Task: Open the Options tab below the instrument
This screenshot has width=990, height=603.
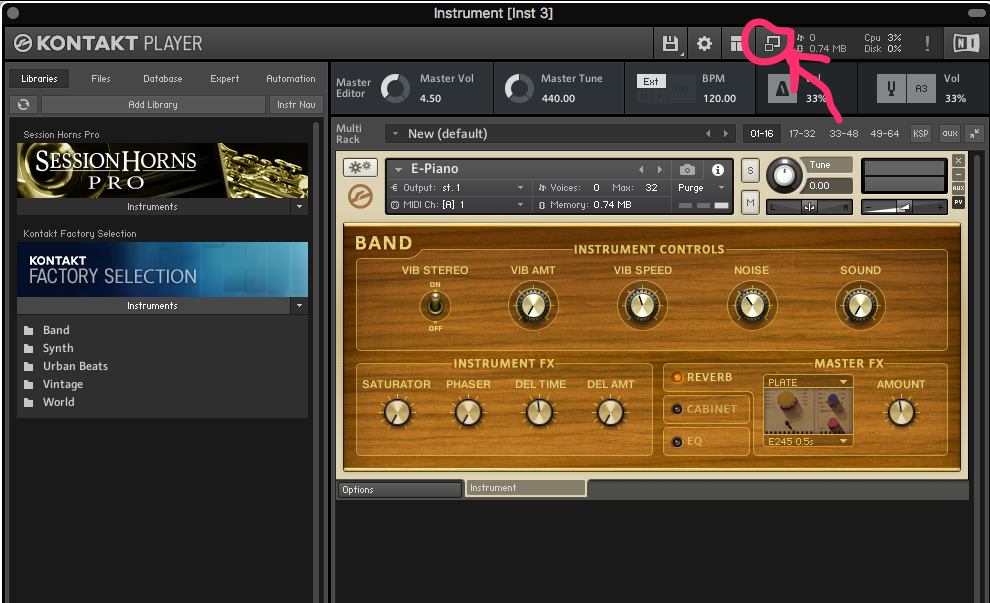Action: [x=400, y=489]
